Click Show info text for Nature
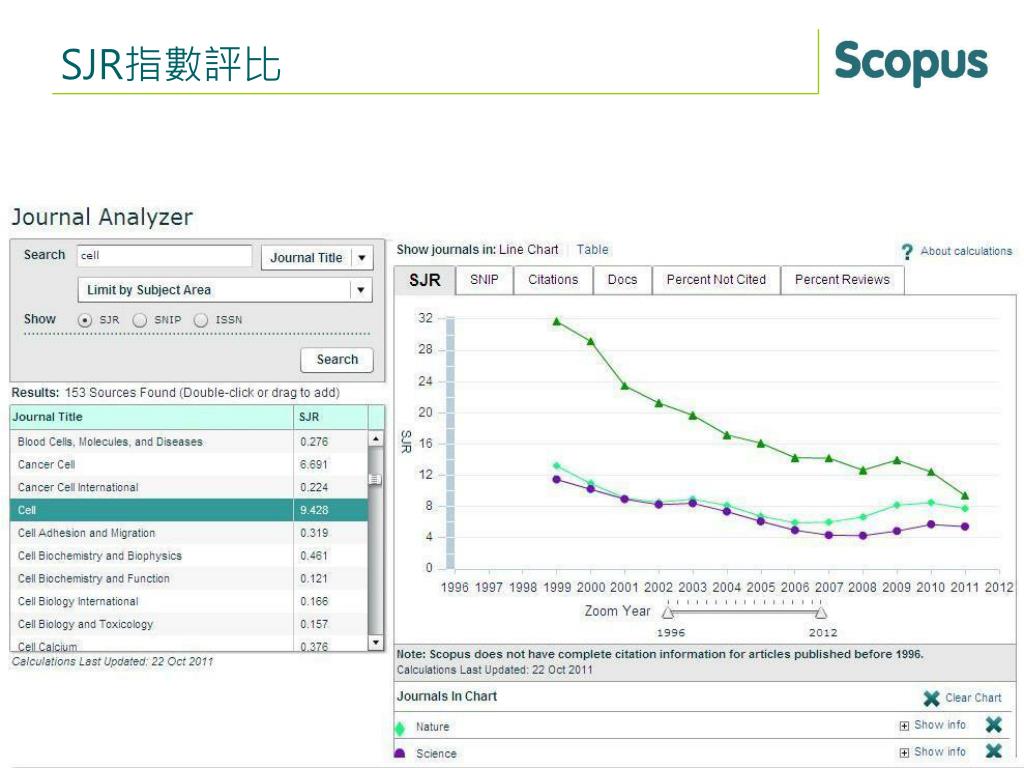 [940, 725]
